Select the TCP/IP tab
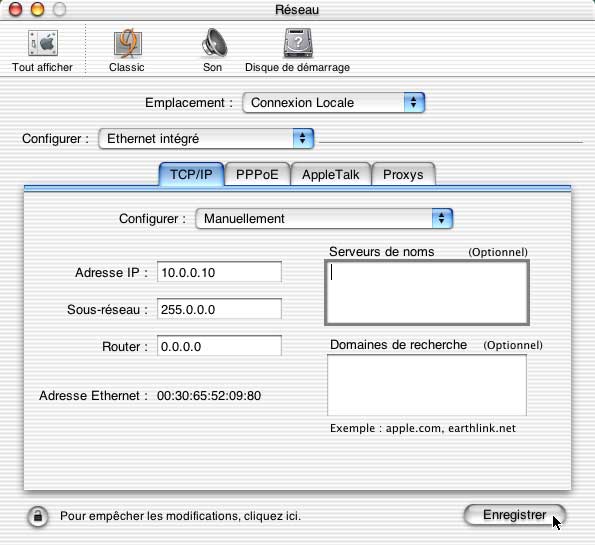This screenshot has width=595, height=545. (x=191, y=175)
